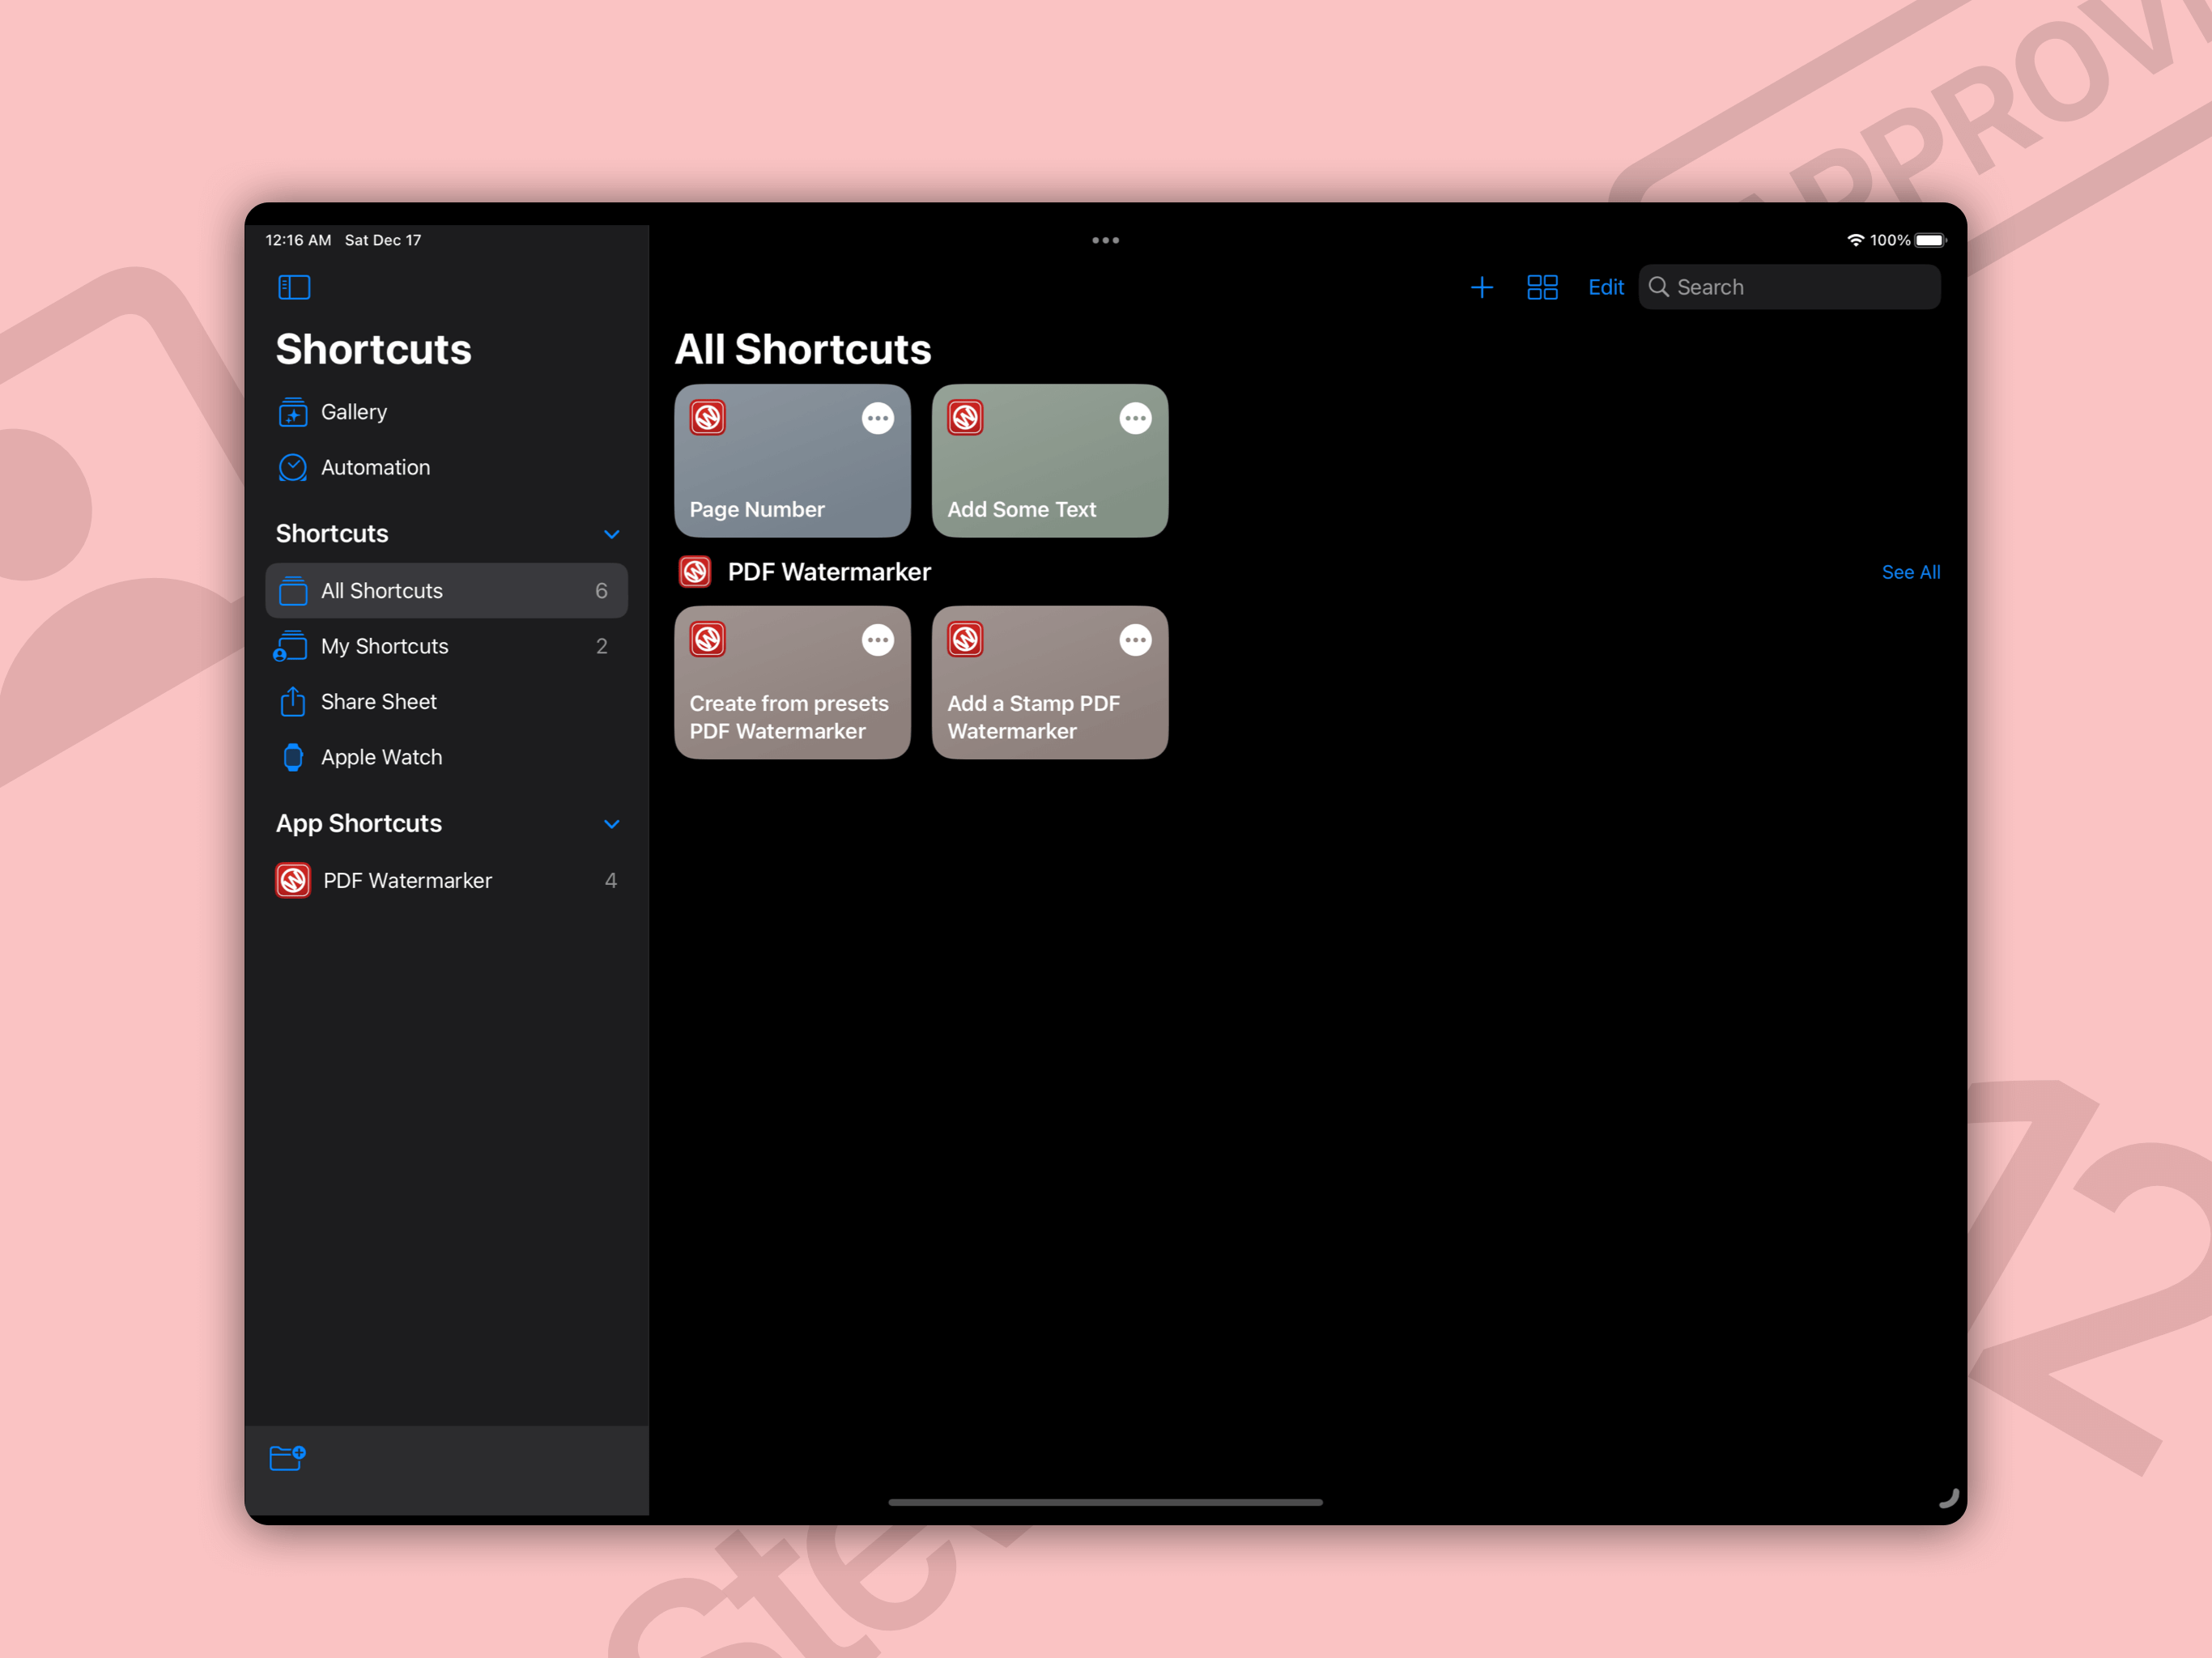Click the app icon on Create from presets card
The image size is (2212, 1658).
707,640
